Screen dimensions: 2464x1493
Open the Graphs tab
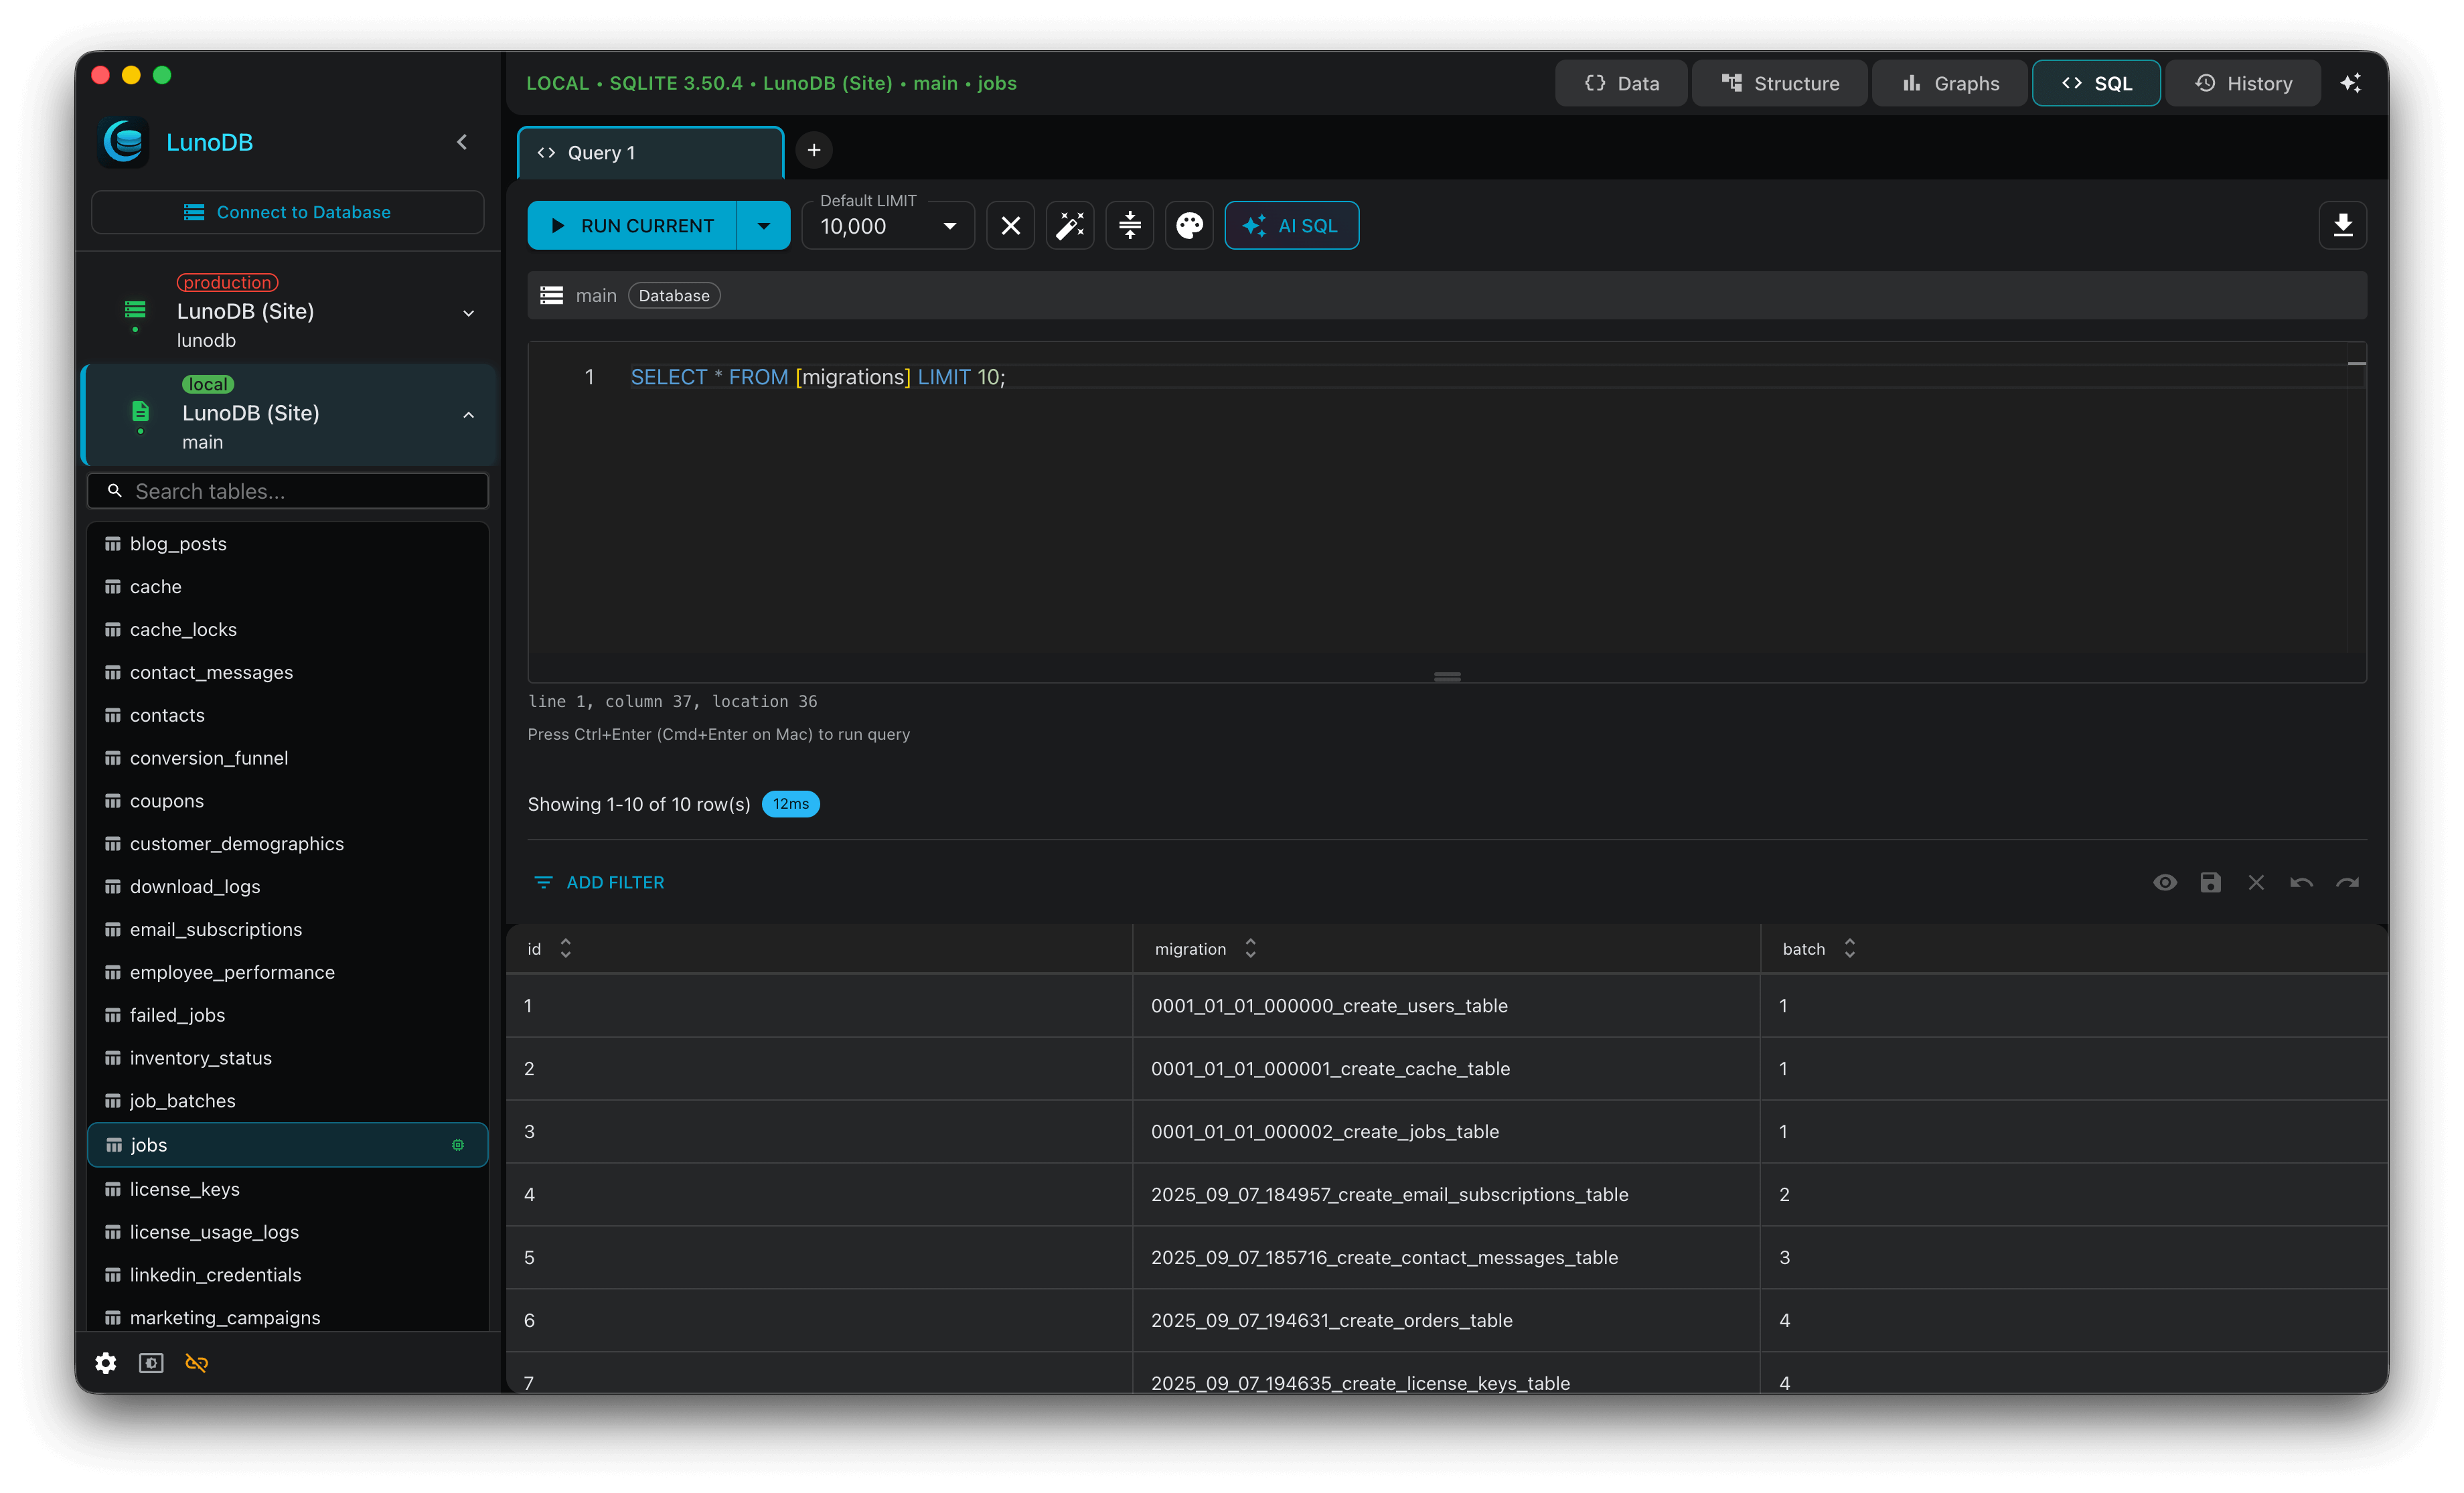[x=1950, y=83]
